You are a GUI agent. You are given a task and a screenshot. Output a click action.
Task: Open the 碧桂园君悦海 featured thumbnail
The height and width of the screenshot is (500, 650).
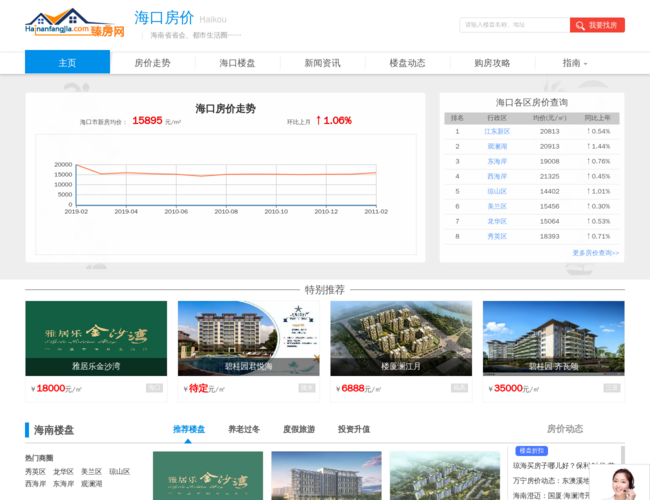(249, 338)
